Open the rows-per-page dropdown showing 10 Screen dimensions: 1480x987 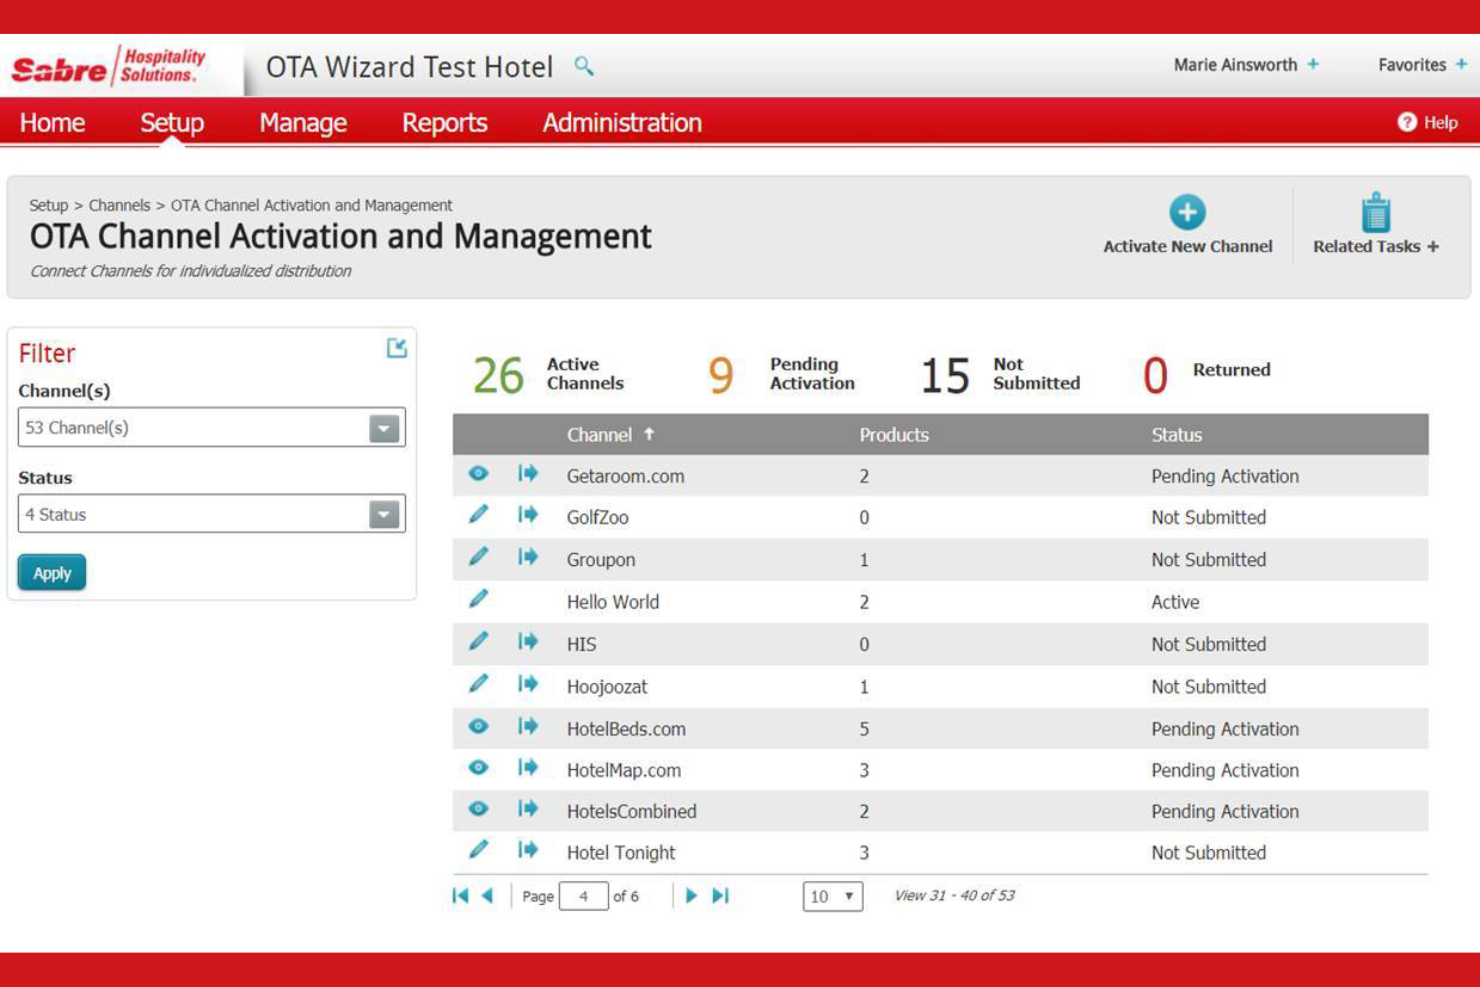tap(833, 896)
